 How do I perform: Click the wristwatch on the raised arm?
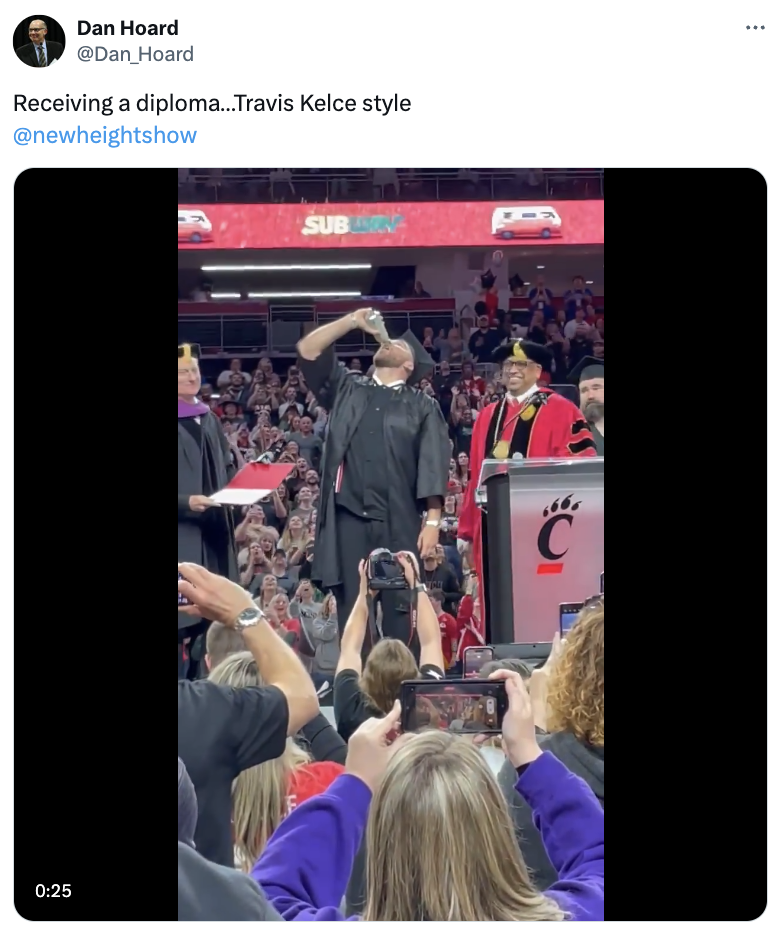point(249,619)
